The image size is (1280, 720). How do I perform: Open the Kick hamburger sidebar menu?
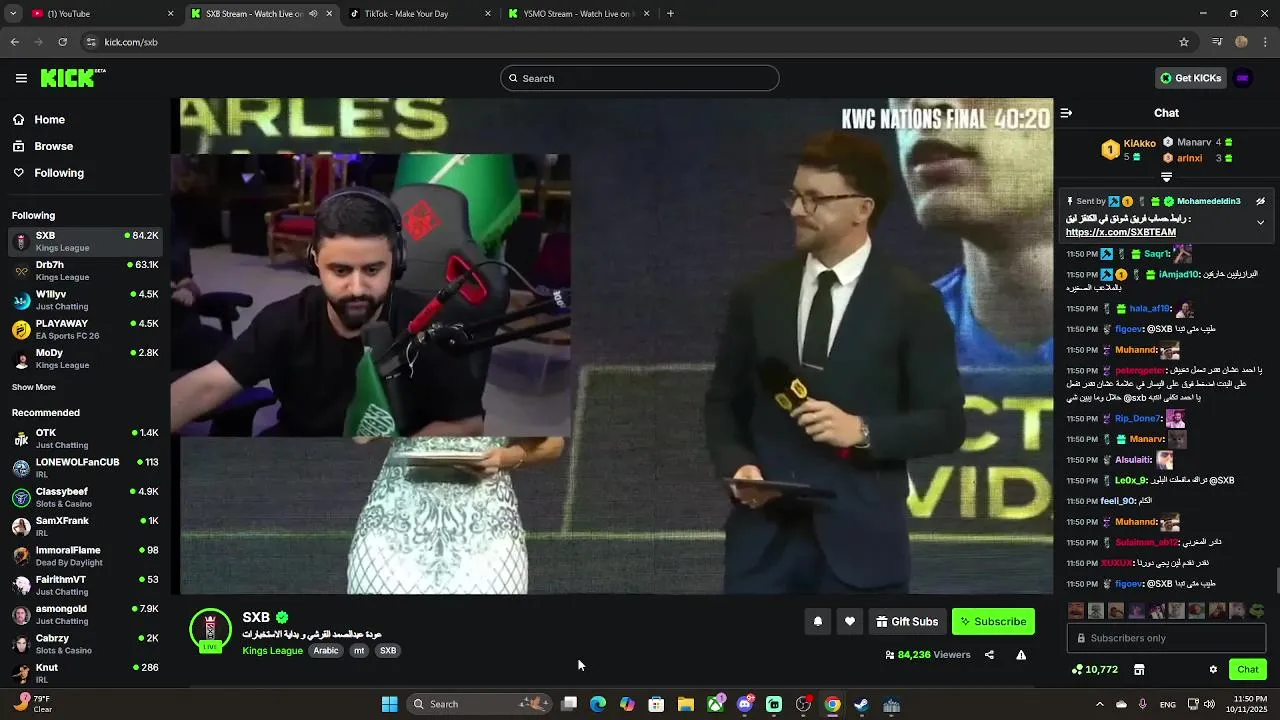[x=21, y=78]
